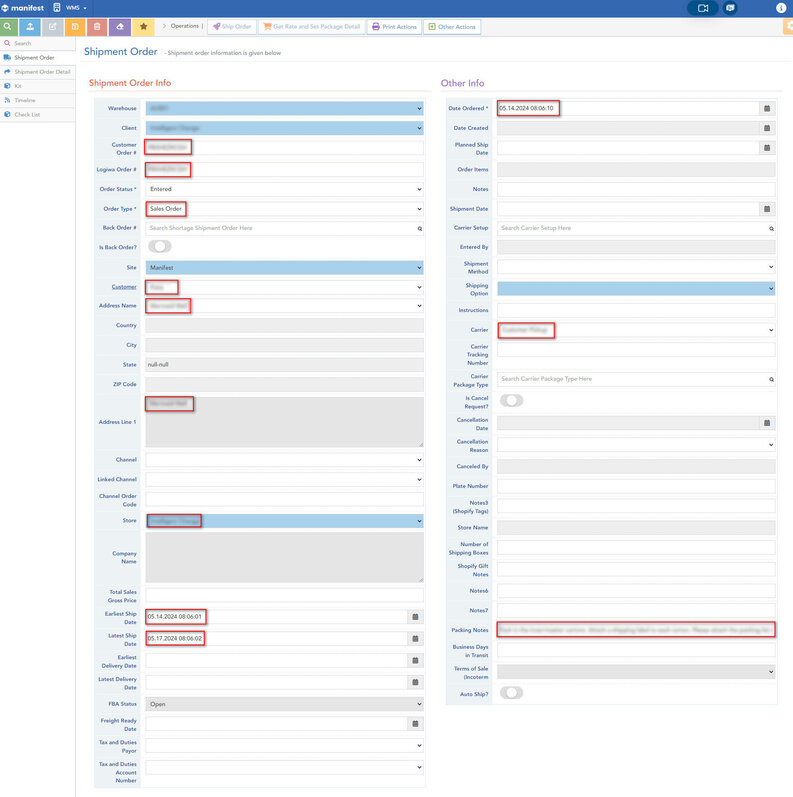The image size is (793, 797).
Task: Click the Print Actions button
Action: click(394, 26)
